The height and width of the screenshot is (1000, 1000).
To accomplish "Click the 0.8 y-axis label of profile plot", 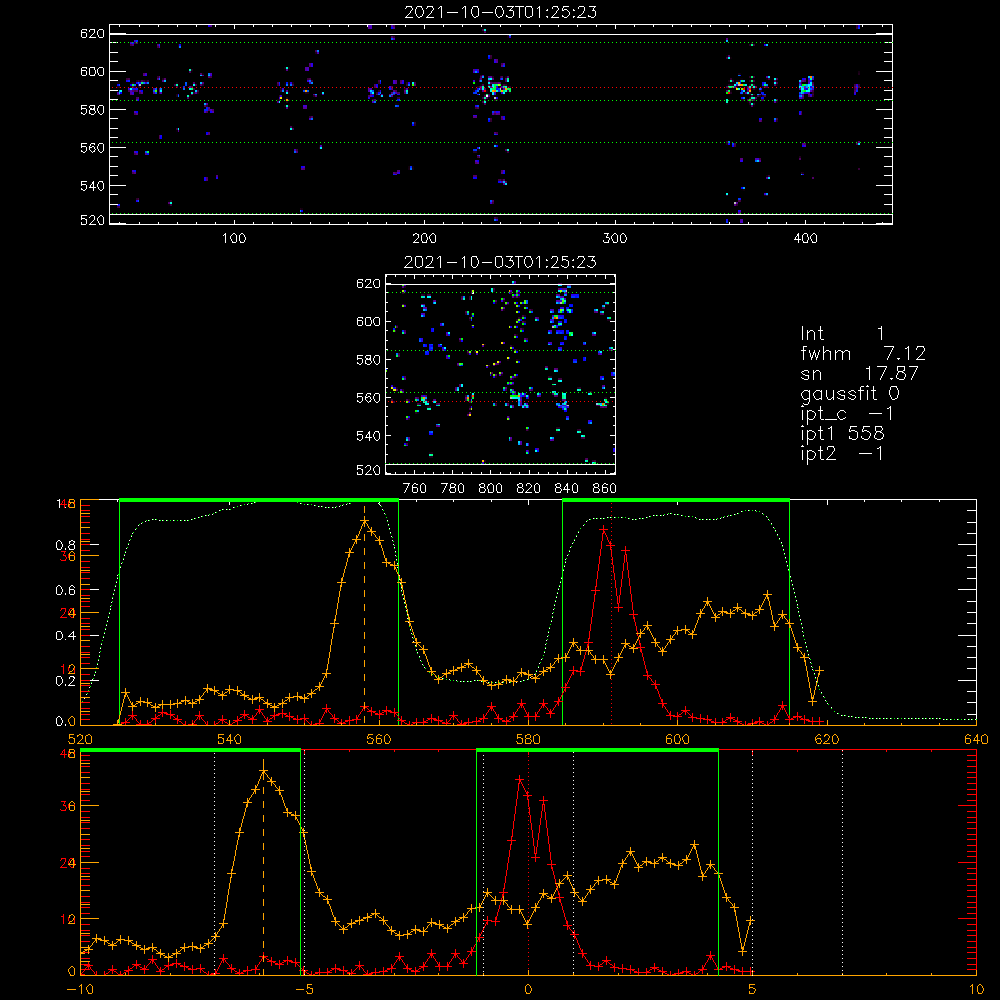I will click(x=65, y=545).
